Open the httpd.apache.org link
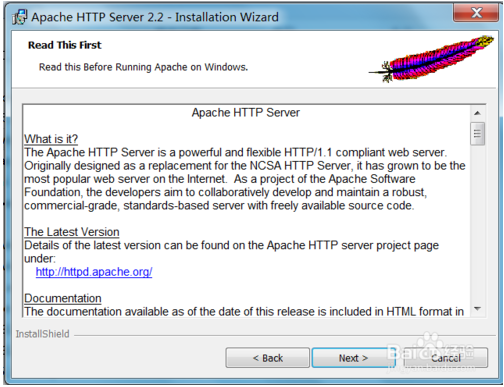 94,272
